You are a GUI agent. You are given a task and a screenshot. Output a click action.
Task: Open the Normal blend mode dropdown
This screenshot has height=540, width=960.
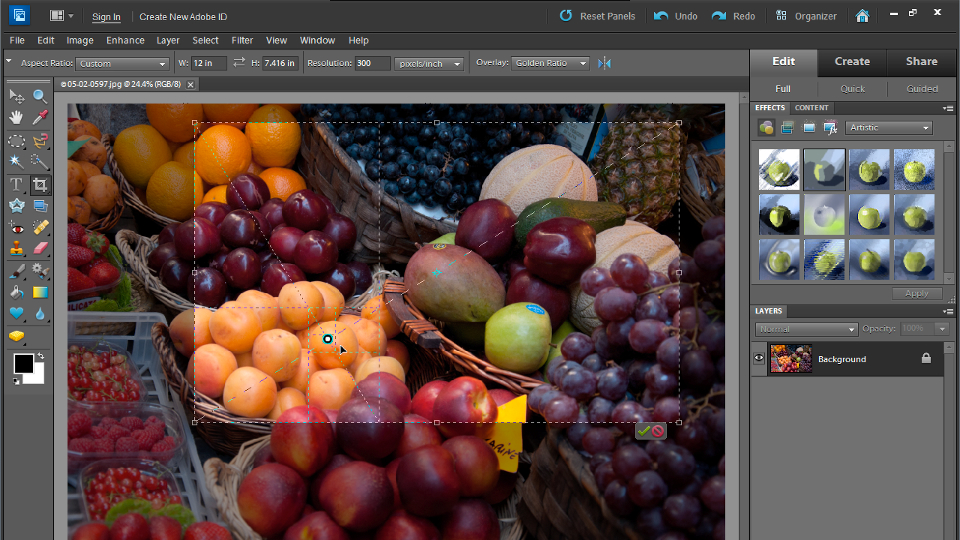(x=806, y=329)
